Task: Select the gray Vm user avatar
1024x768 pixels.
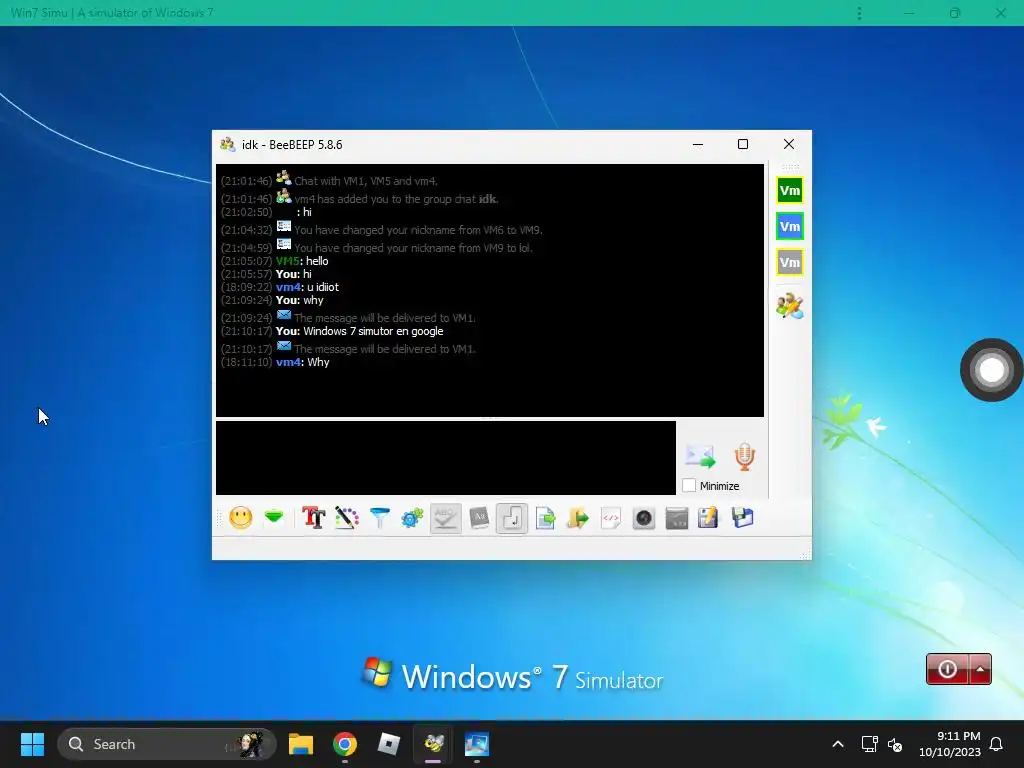Action: [790, 263]
